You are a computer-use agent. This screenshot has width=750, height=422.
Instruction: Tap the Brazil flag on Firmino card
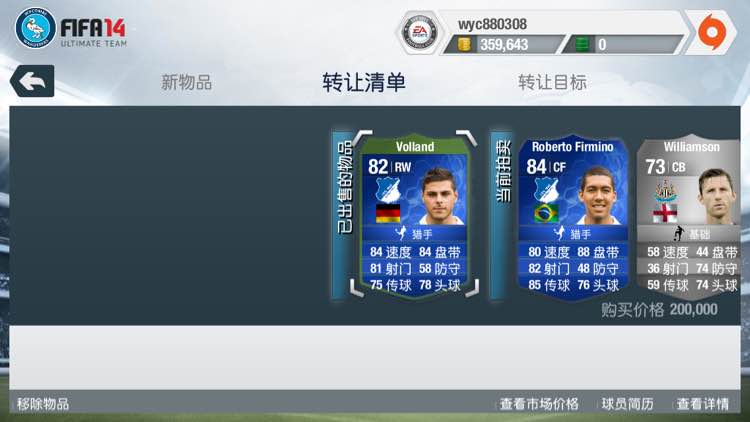coord(546,213)
